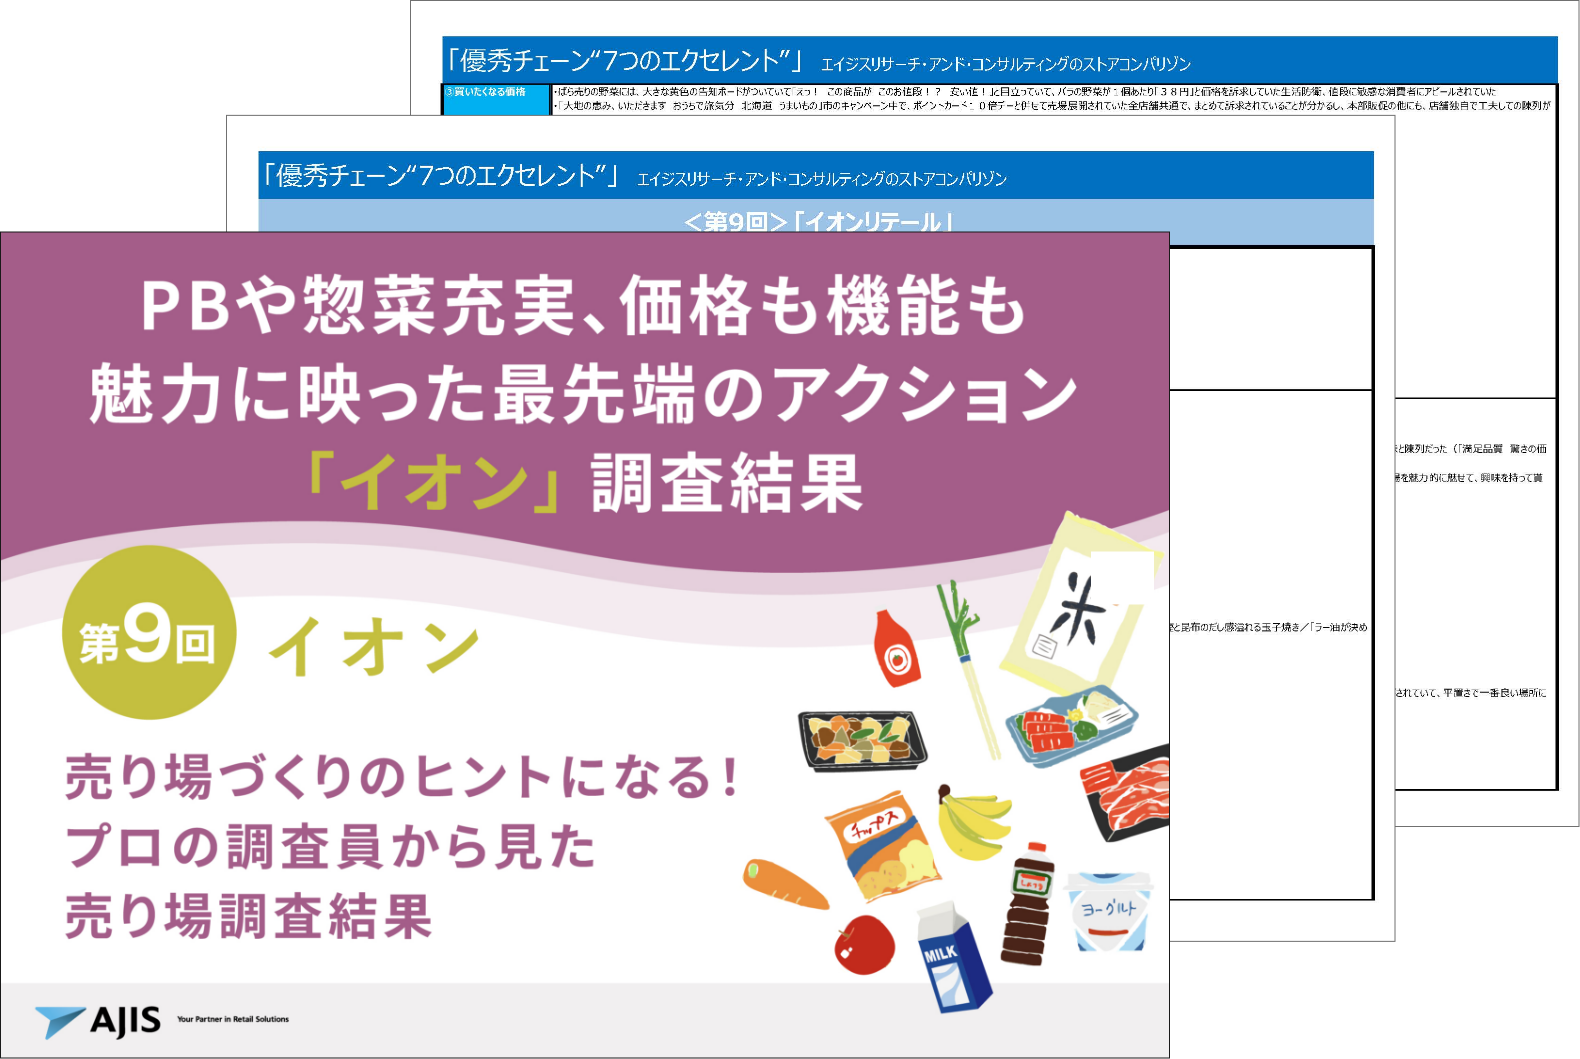The image size is (1580, 1059).
Task: Click the blue MILK carton illustration
Action: click(955, 958)
